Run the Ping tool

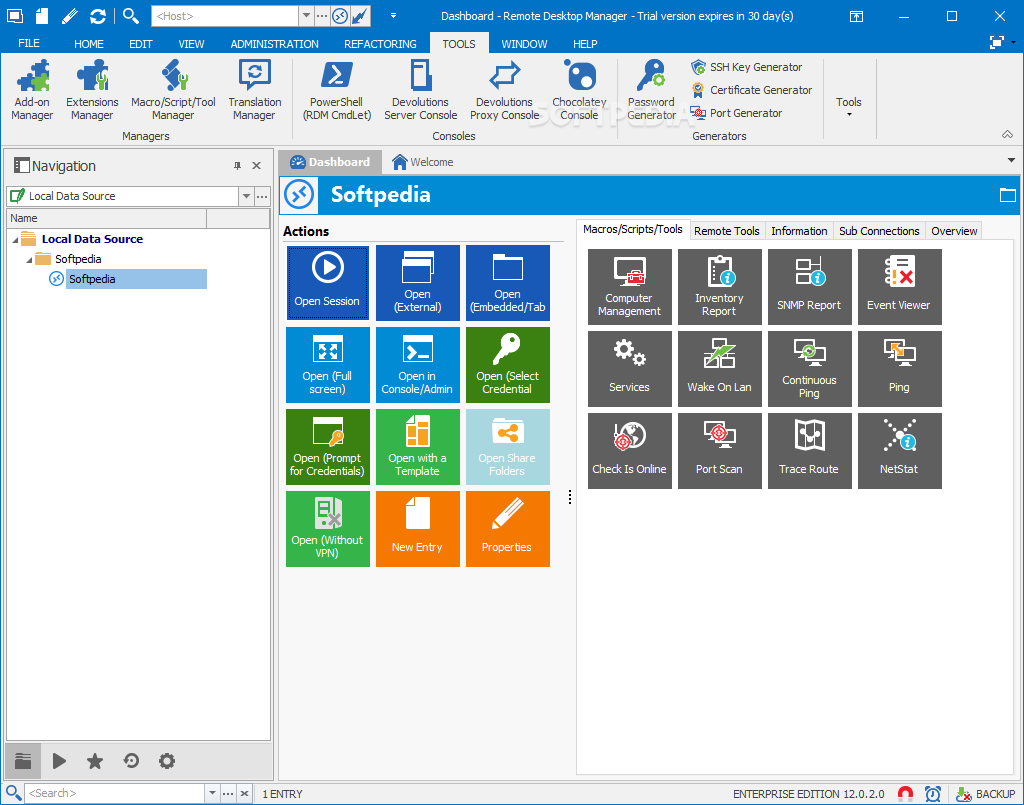point(899,369)
